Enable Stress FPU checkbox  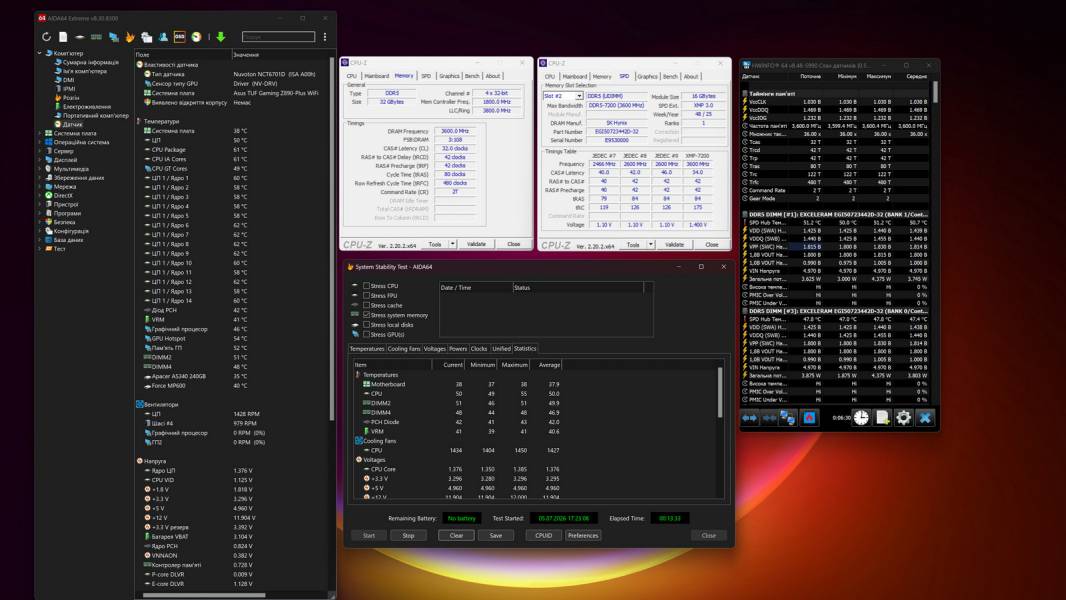click(x=366, y=296)
